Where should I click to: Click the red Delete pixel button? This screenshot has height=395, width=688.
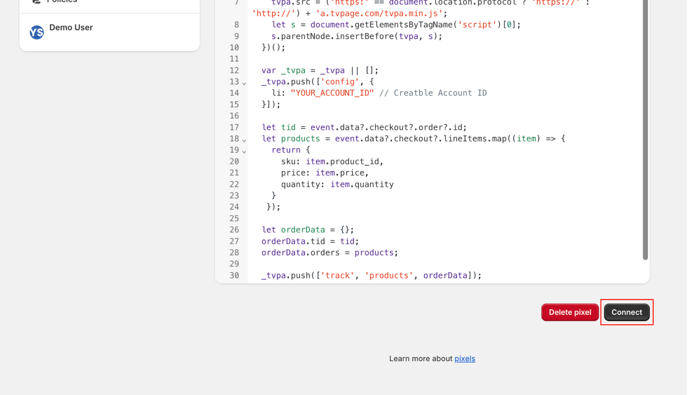point(570,312)
